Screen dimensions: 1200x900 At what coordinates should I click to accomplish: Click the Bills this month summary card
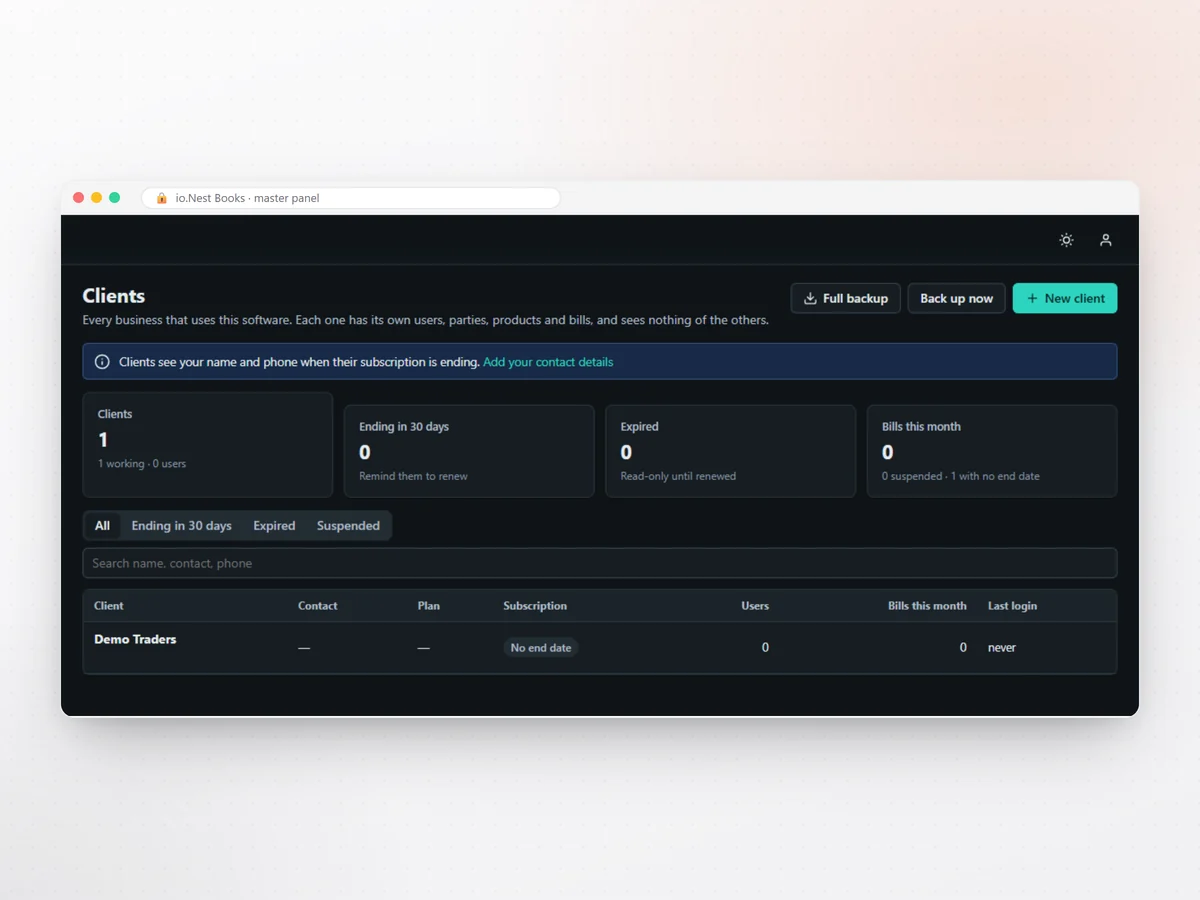[992, 451]
